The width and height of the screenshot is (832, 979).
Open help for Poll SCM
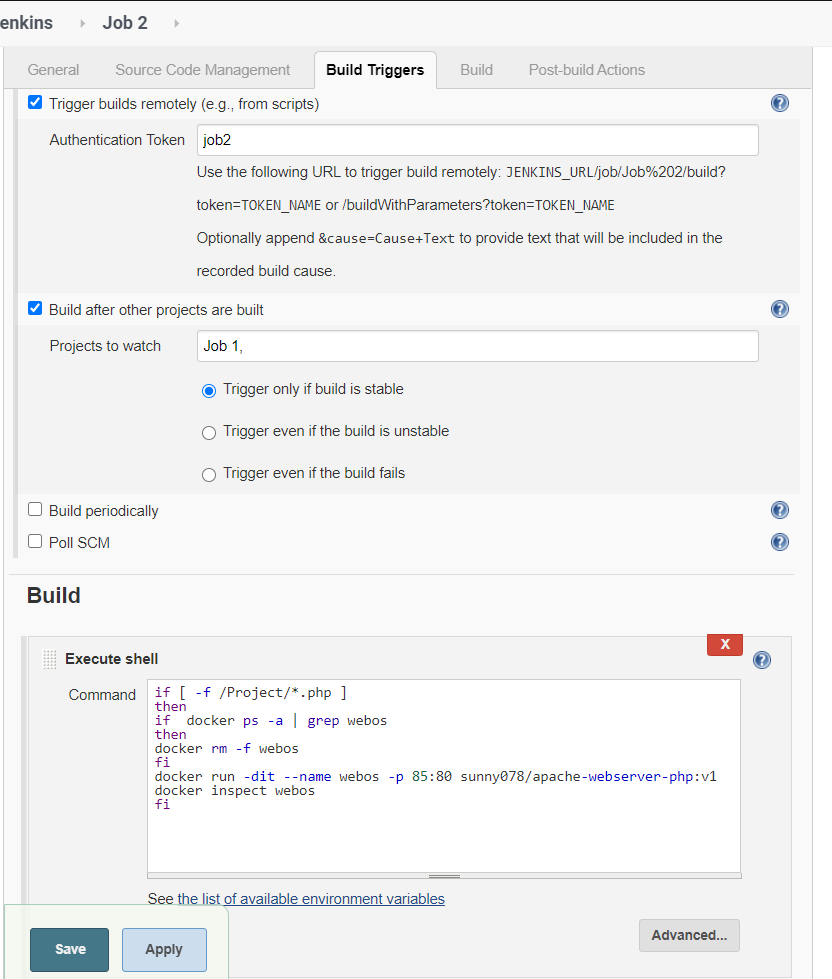(779, 541)
